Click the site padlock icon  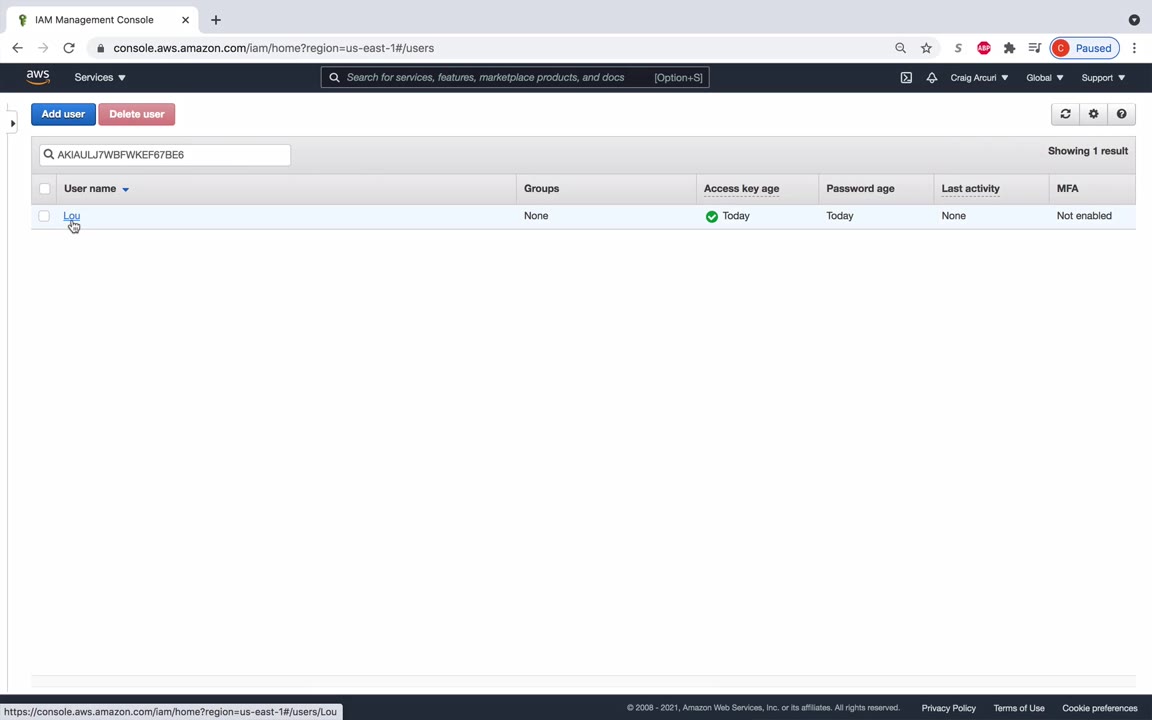coord(101,48)
